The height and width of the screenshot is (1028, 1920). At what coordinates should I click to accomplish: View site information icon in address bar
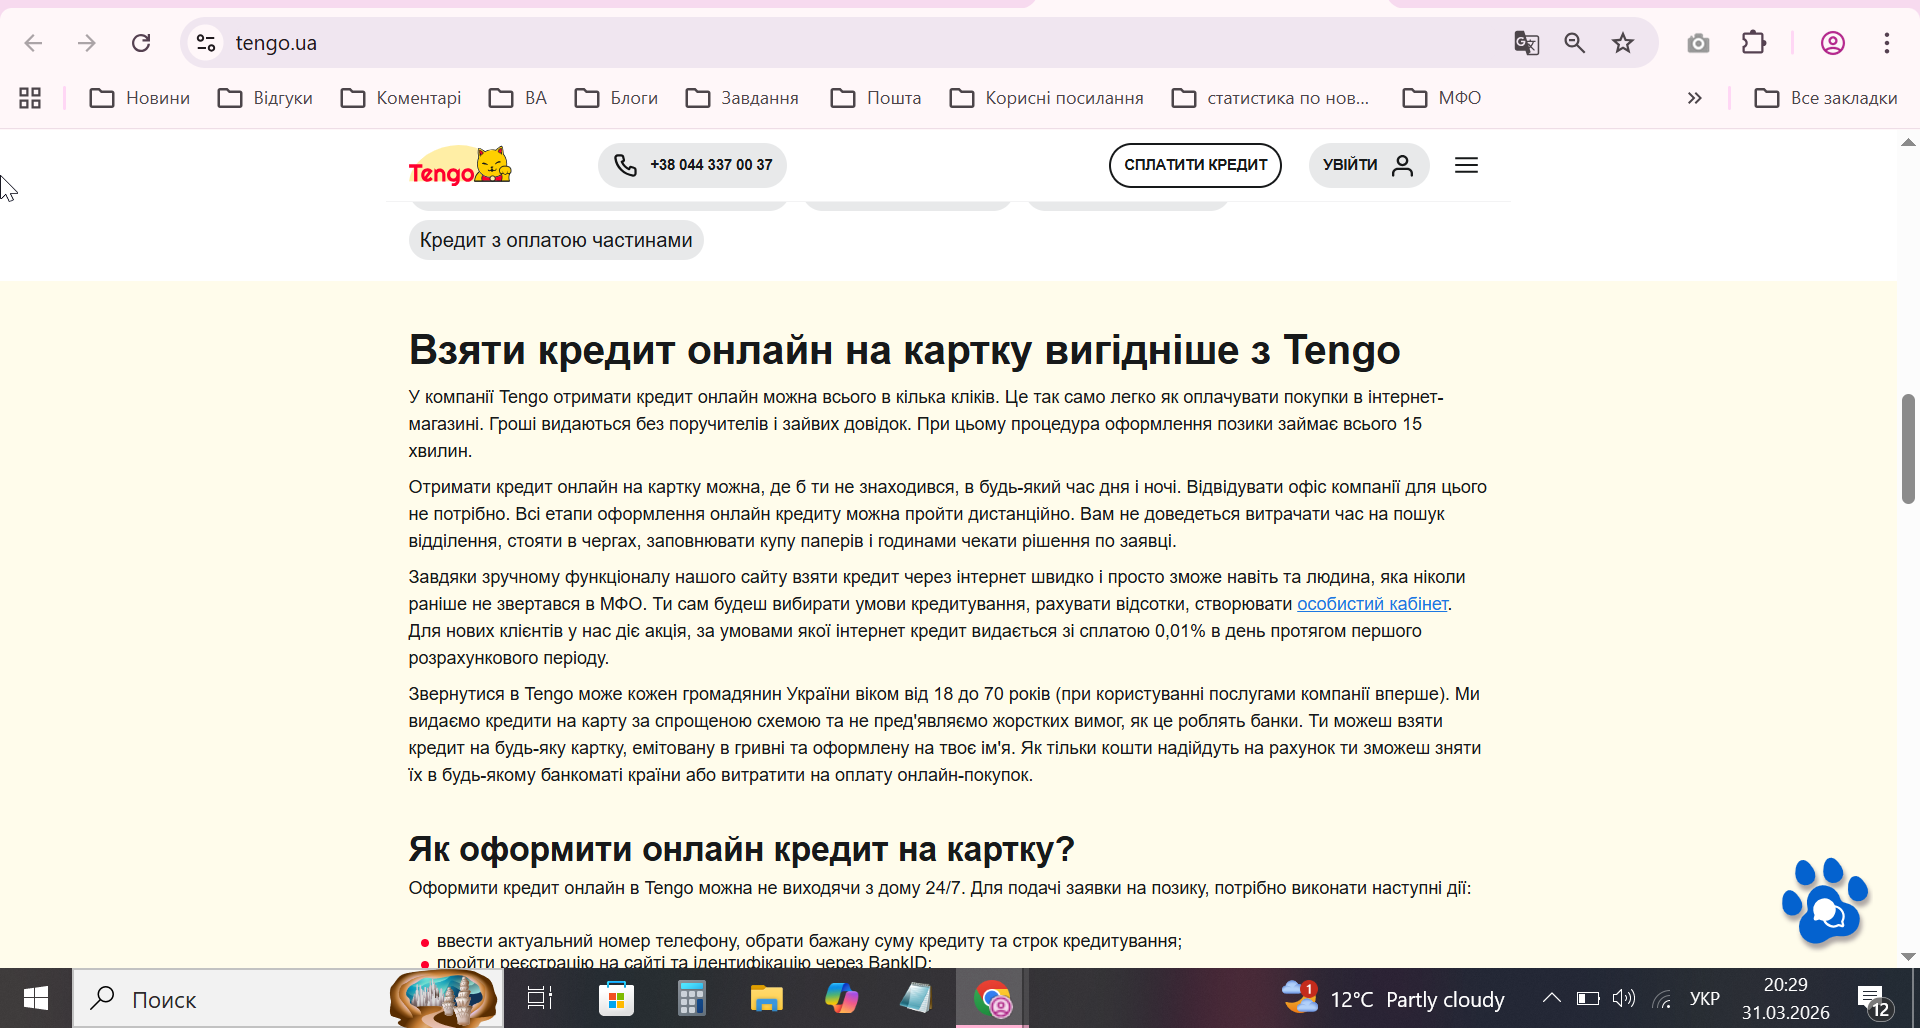206,43
